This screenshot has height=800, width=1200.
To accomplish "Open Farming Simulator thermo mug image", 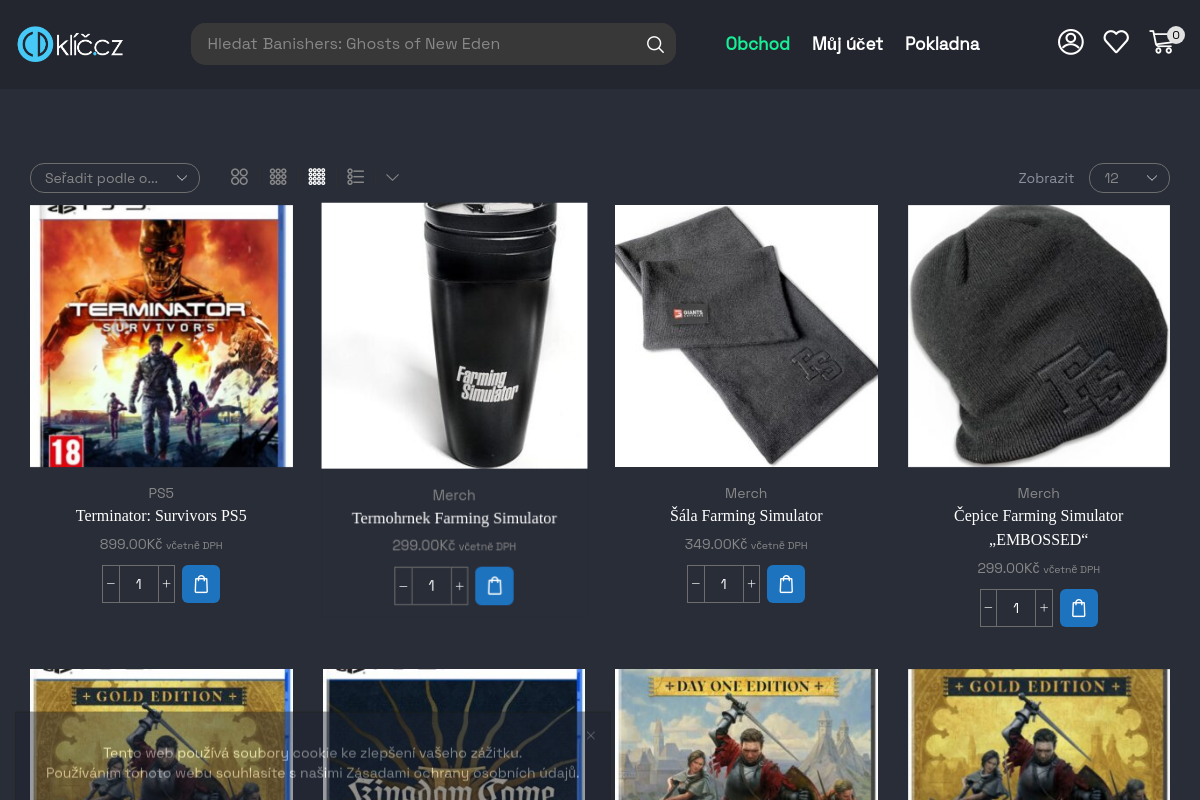I will click(x=454, y=336).
